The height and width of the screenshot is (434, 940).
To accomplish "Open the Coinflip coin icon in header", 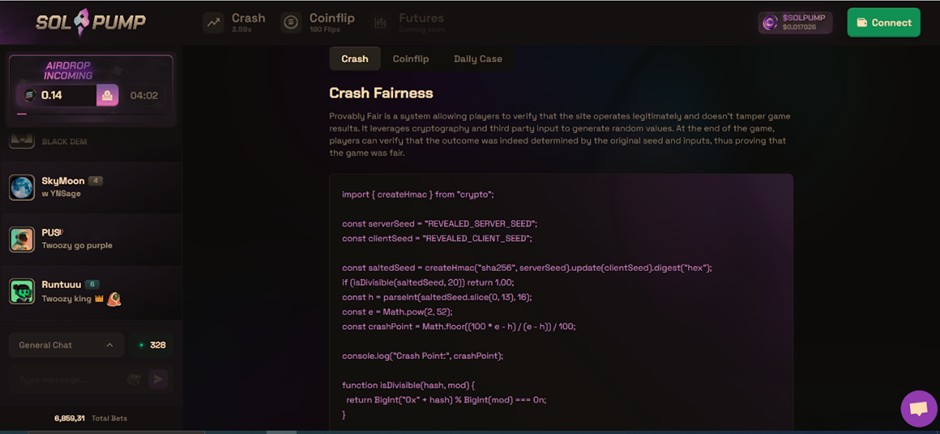I will 291,23.
